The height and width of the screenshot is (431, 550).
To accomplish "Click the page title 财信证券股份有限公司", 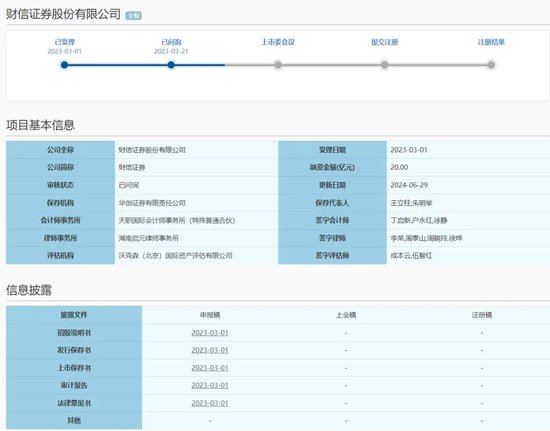I will [x=63, y=14].
